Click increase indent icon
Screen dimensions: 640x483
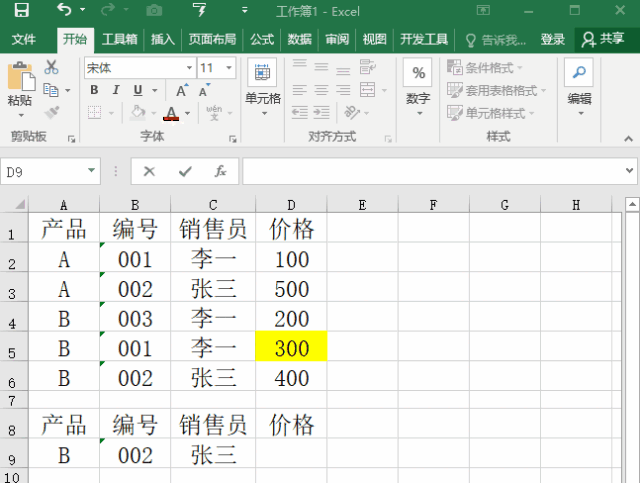coord(322,112)
